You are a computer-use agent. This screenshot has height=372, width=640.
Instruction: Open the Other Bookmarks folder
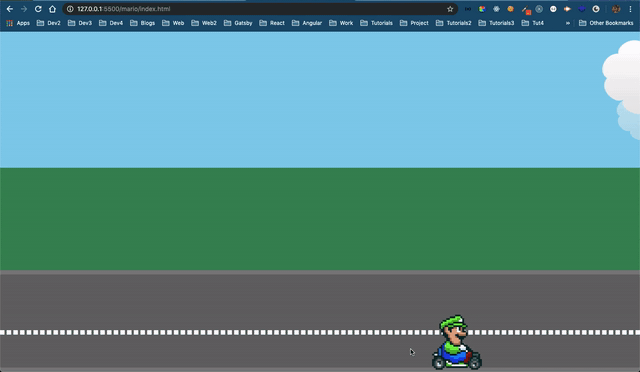click(606, 23)
